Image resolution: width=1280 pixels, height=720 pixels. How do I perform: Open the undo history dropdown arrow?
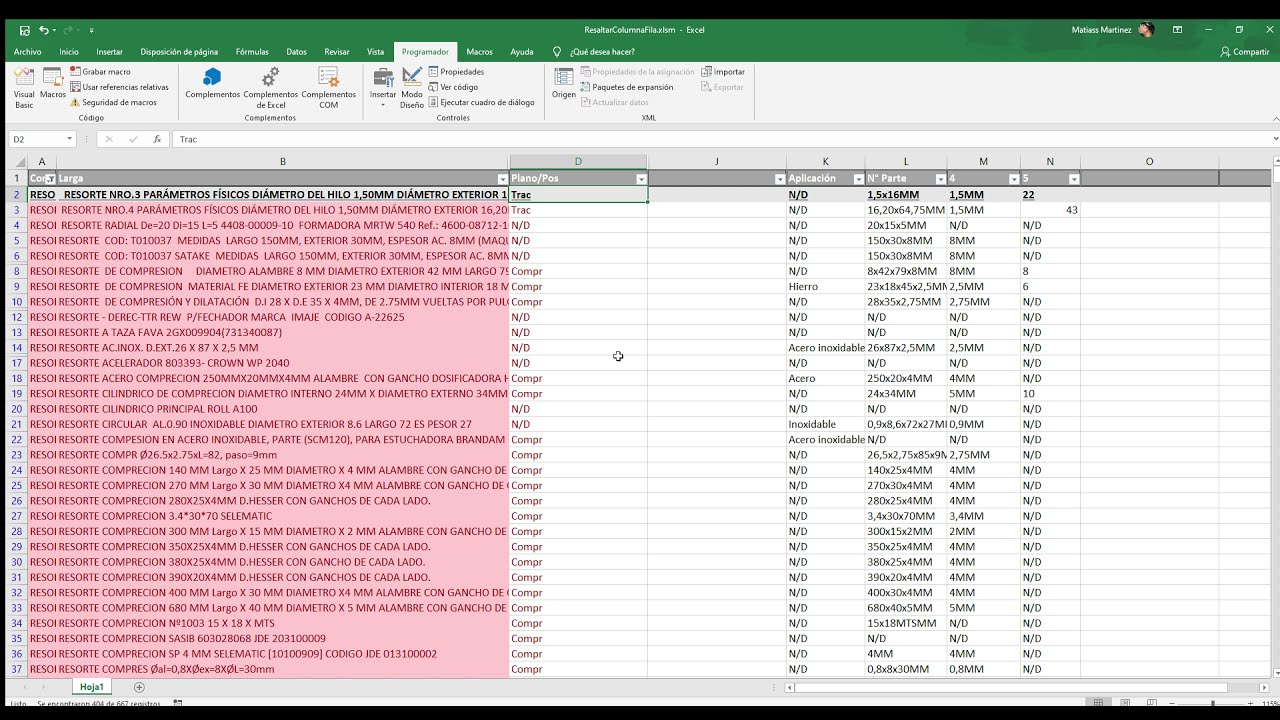coord(54,30)
